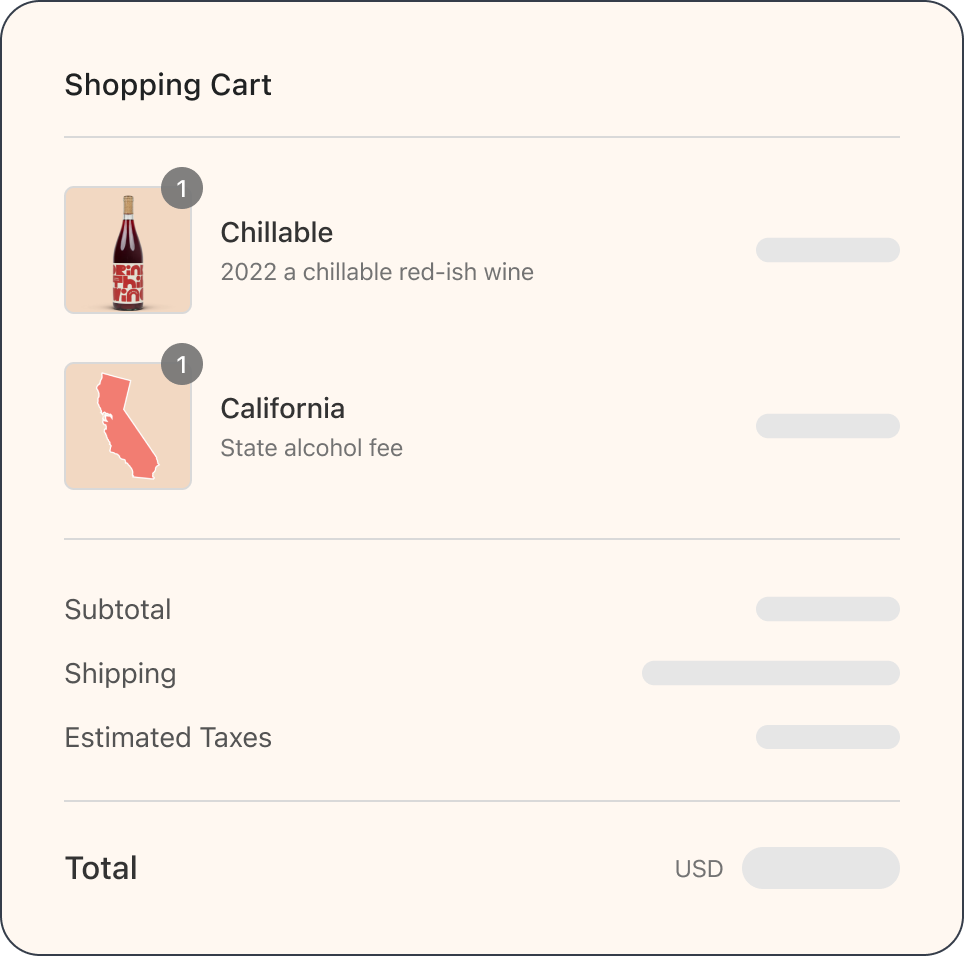Select the Subtotal amount placeholder

(x=828, y=609)
